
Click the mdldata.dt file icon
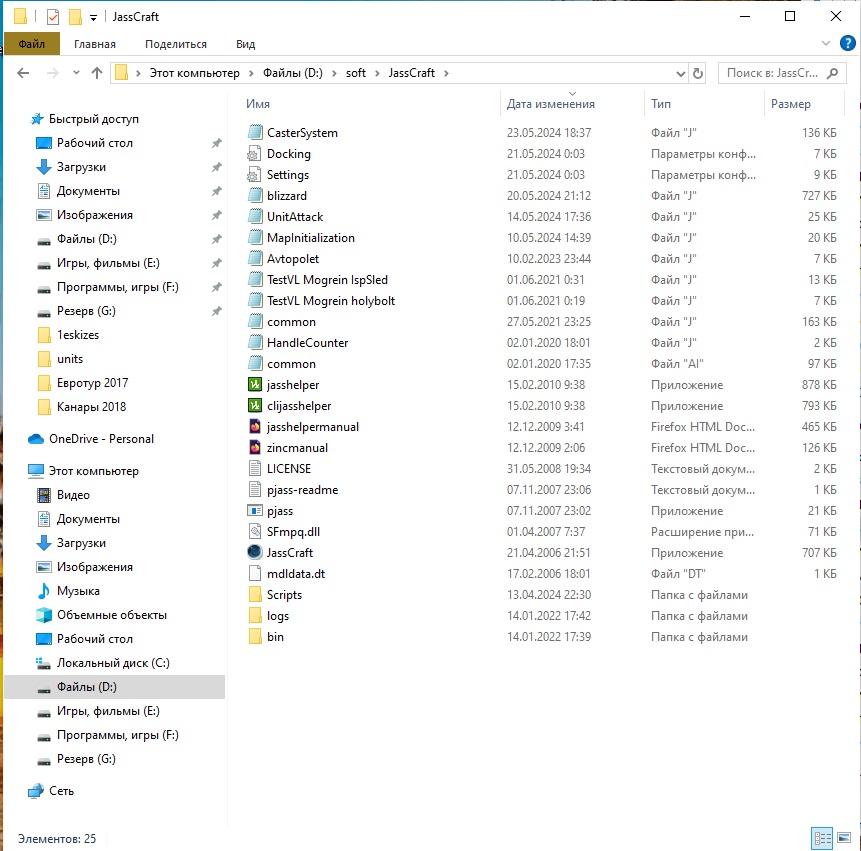[254, 573]
